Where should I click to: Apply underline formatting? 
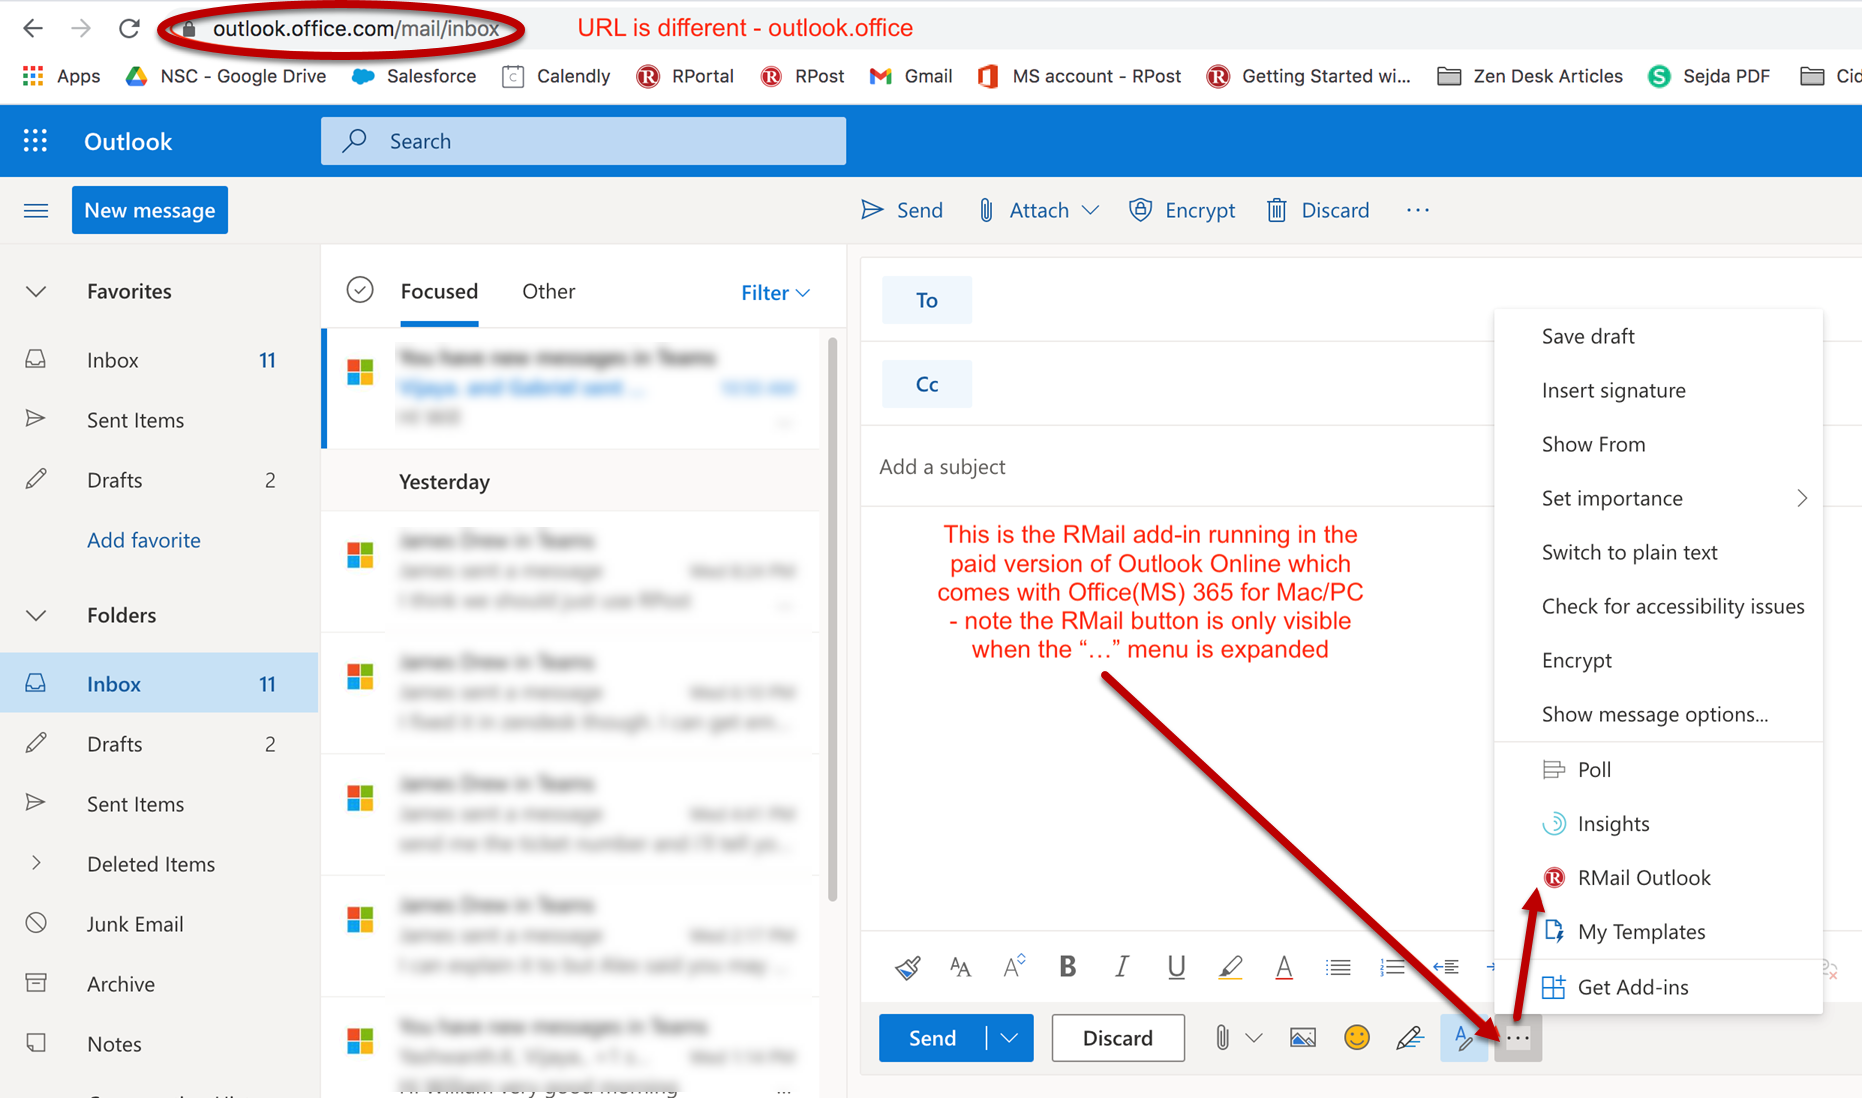[1176, 967]
